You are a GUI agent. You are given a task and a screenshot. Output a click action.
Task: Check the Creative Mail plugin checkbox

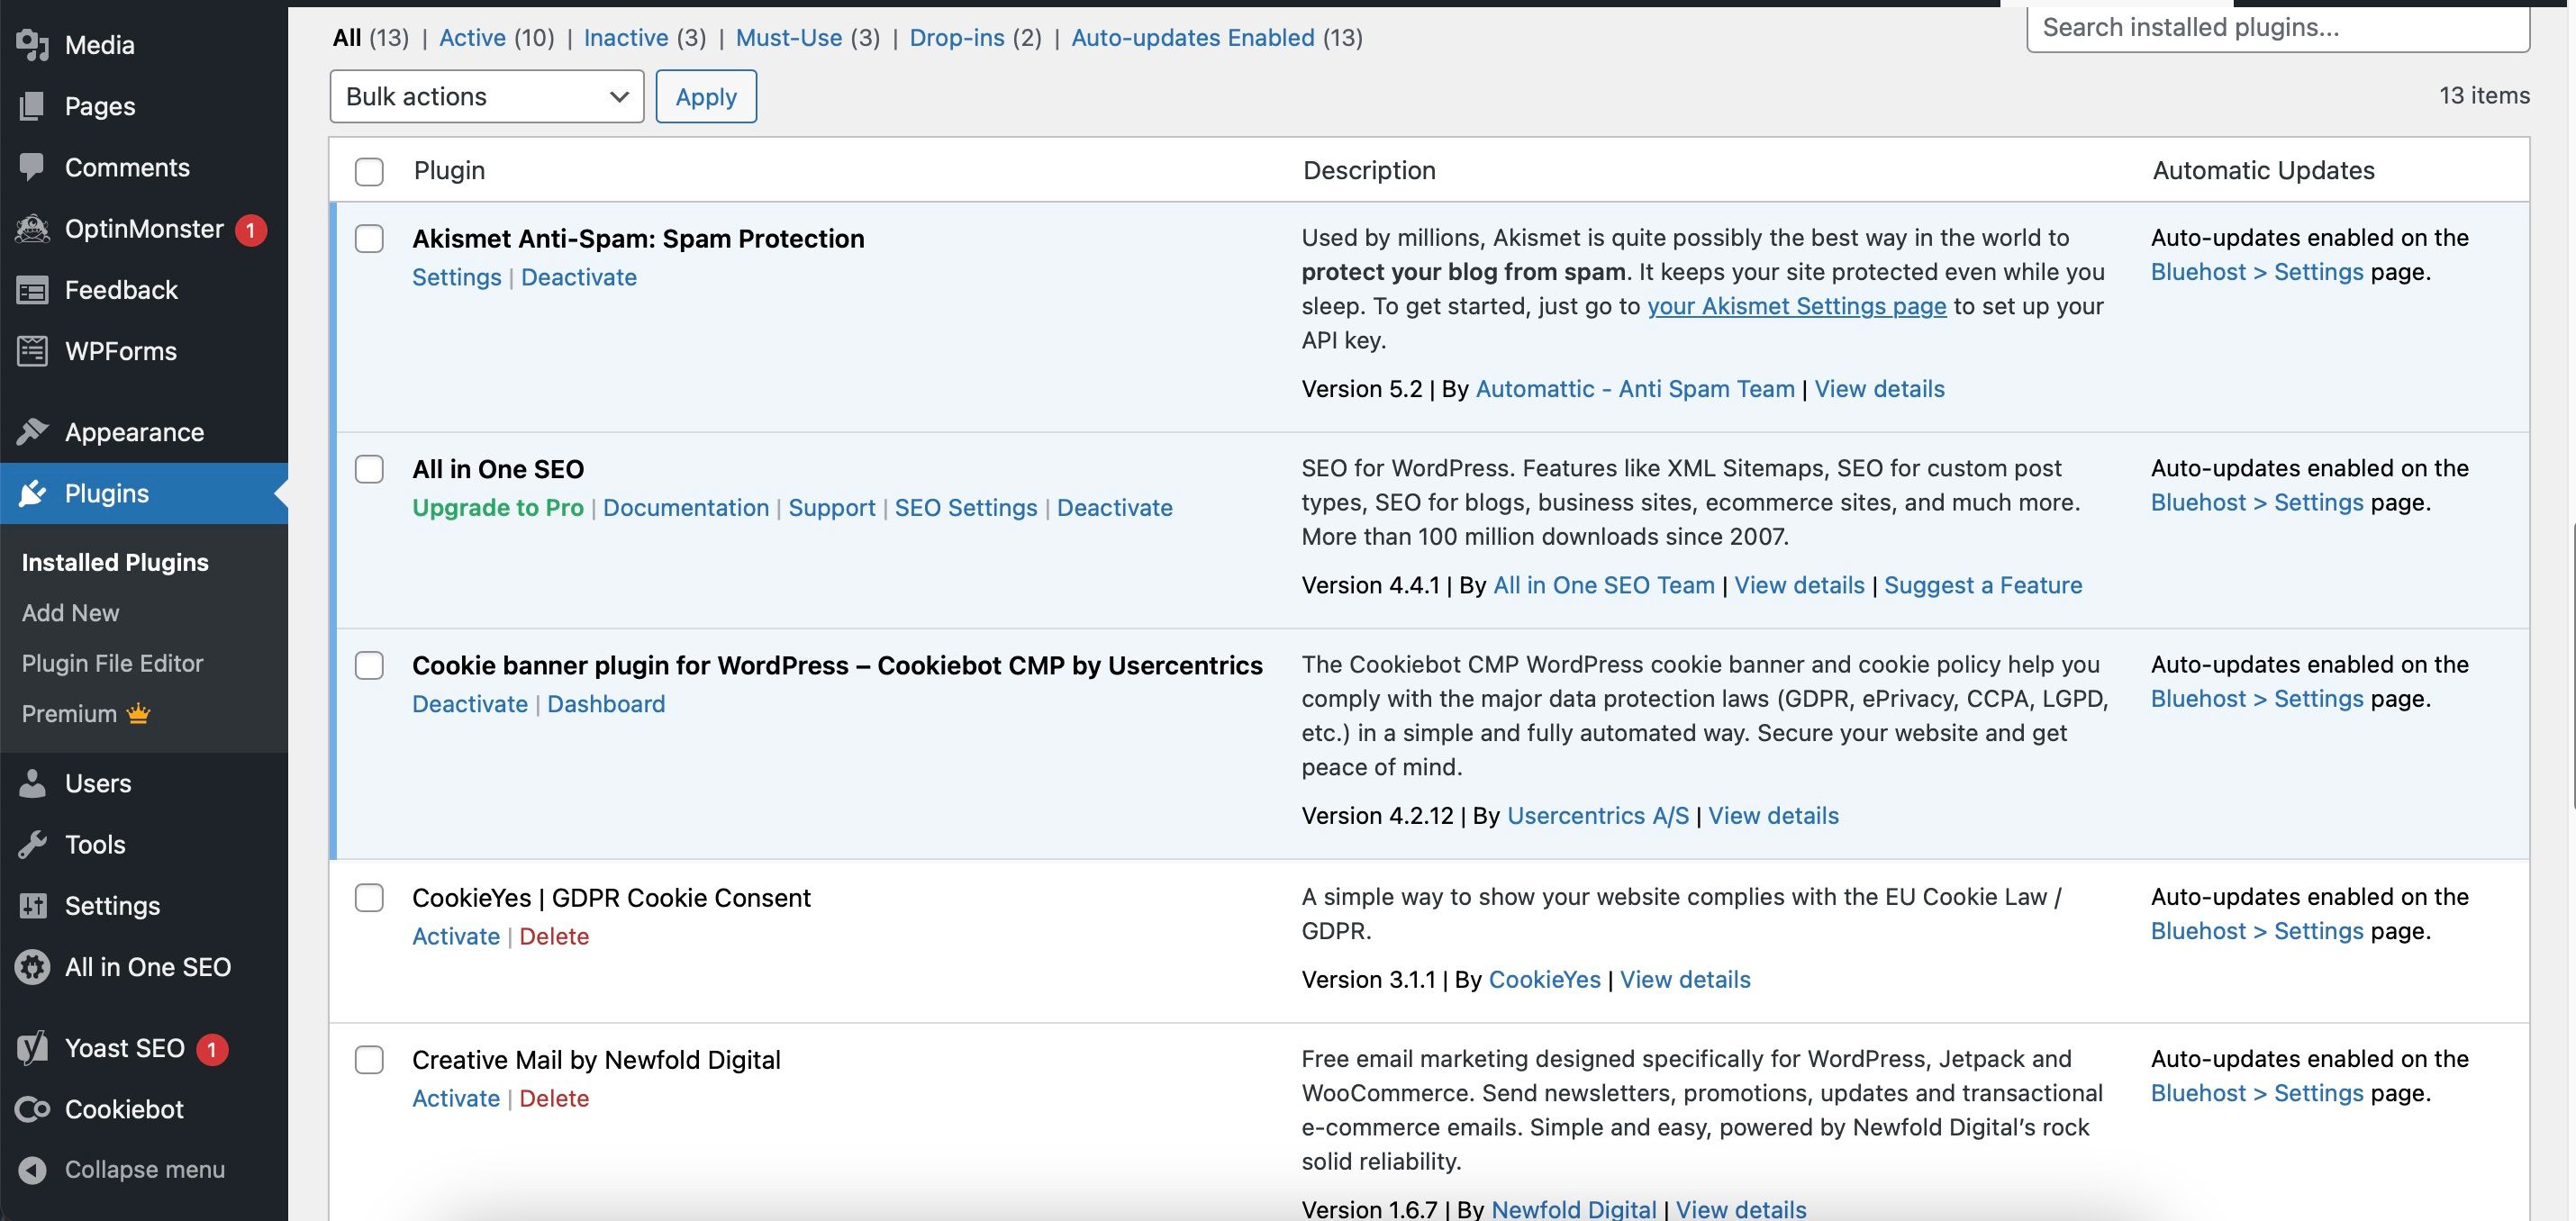click(369, 1060)
